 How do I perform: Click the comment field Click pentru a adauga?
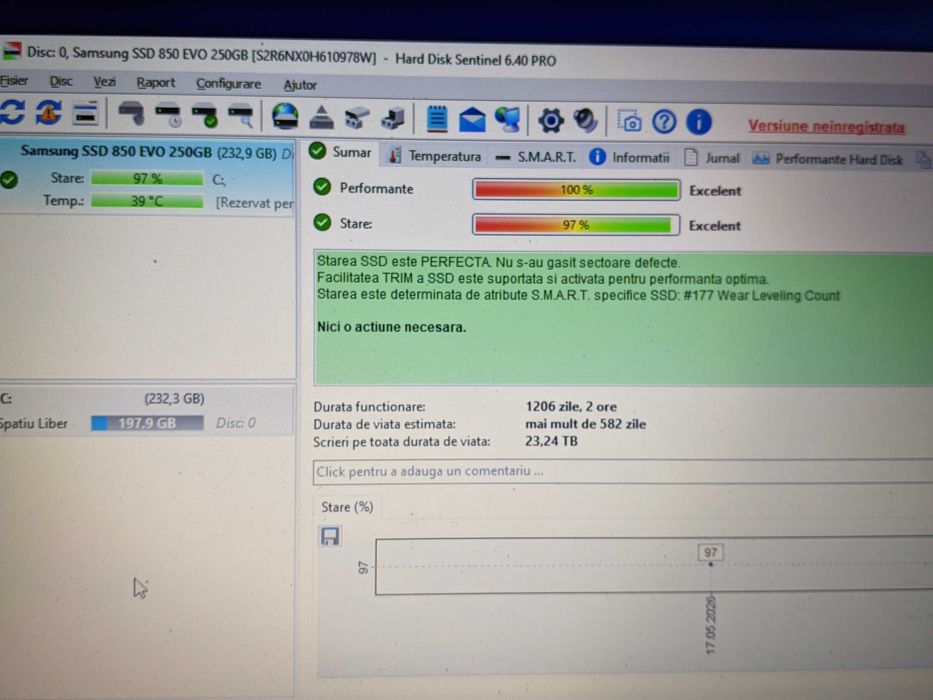click(x=622, y=471)
